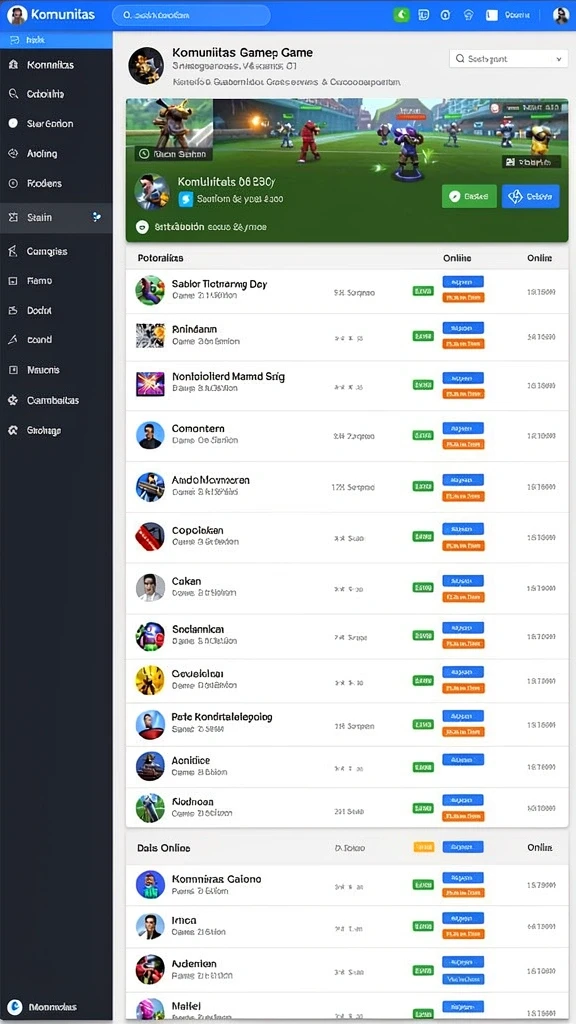Open the user profile avatar in top bar
This screenshot has width=576, height=1024.
pyautogui.click(x=561, y=15)
